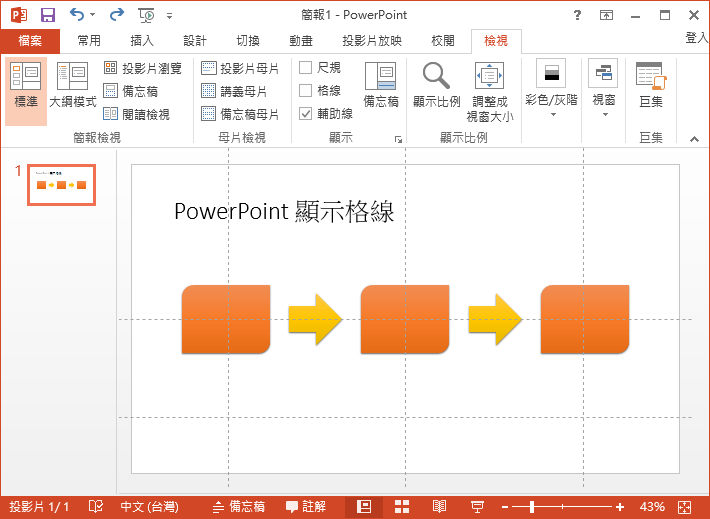
Task: Open the 顯示 group dialog launcher
Action: tap(398, 139)
